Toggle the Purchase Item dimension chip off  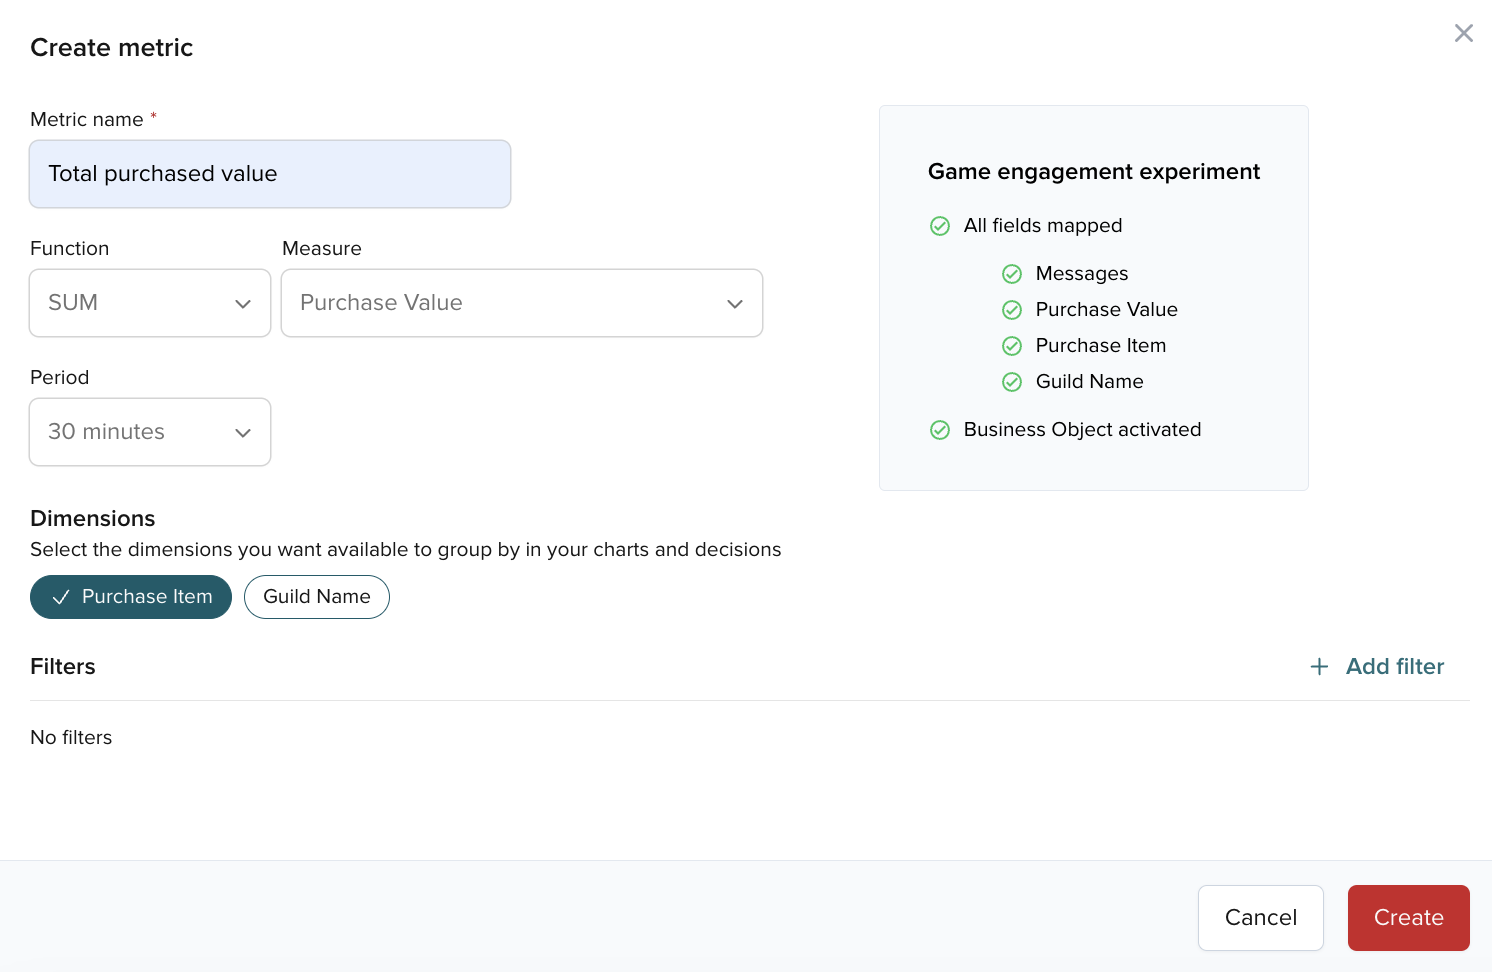tap(131, 597)
